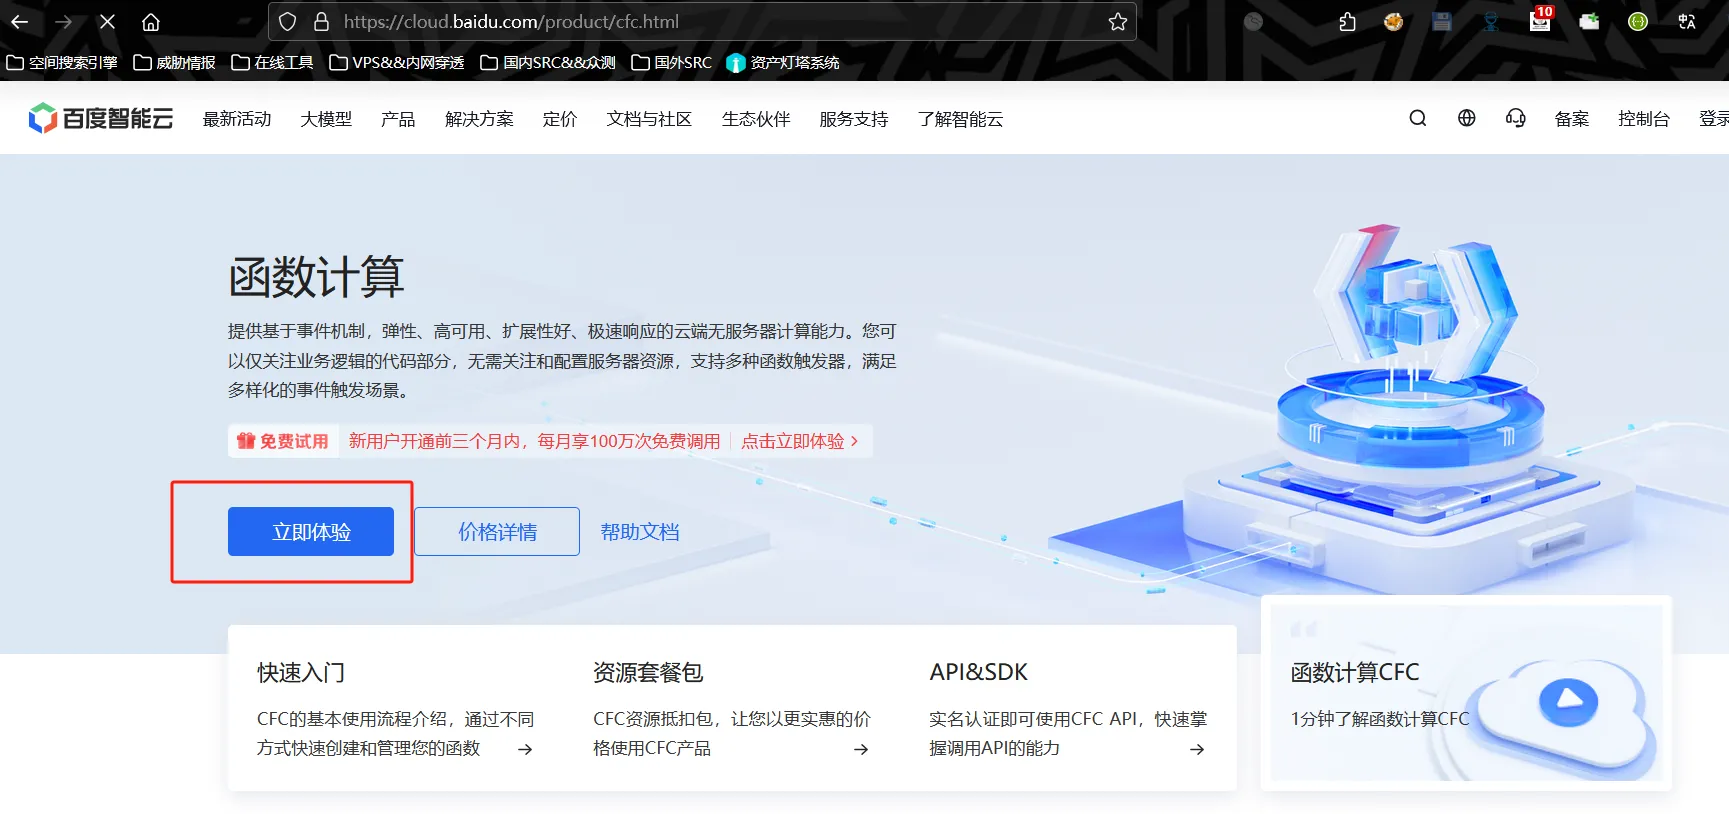Viewport: 1729px width, 814px height.
Task: Click the shield icon in address bar
Action: click(x=288, y=22)
